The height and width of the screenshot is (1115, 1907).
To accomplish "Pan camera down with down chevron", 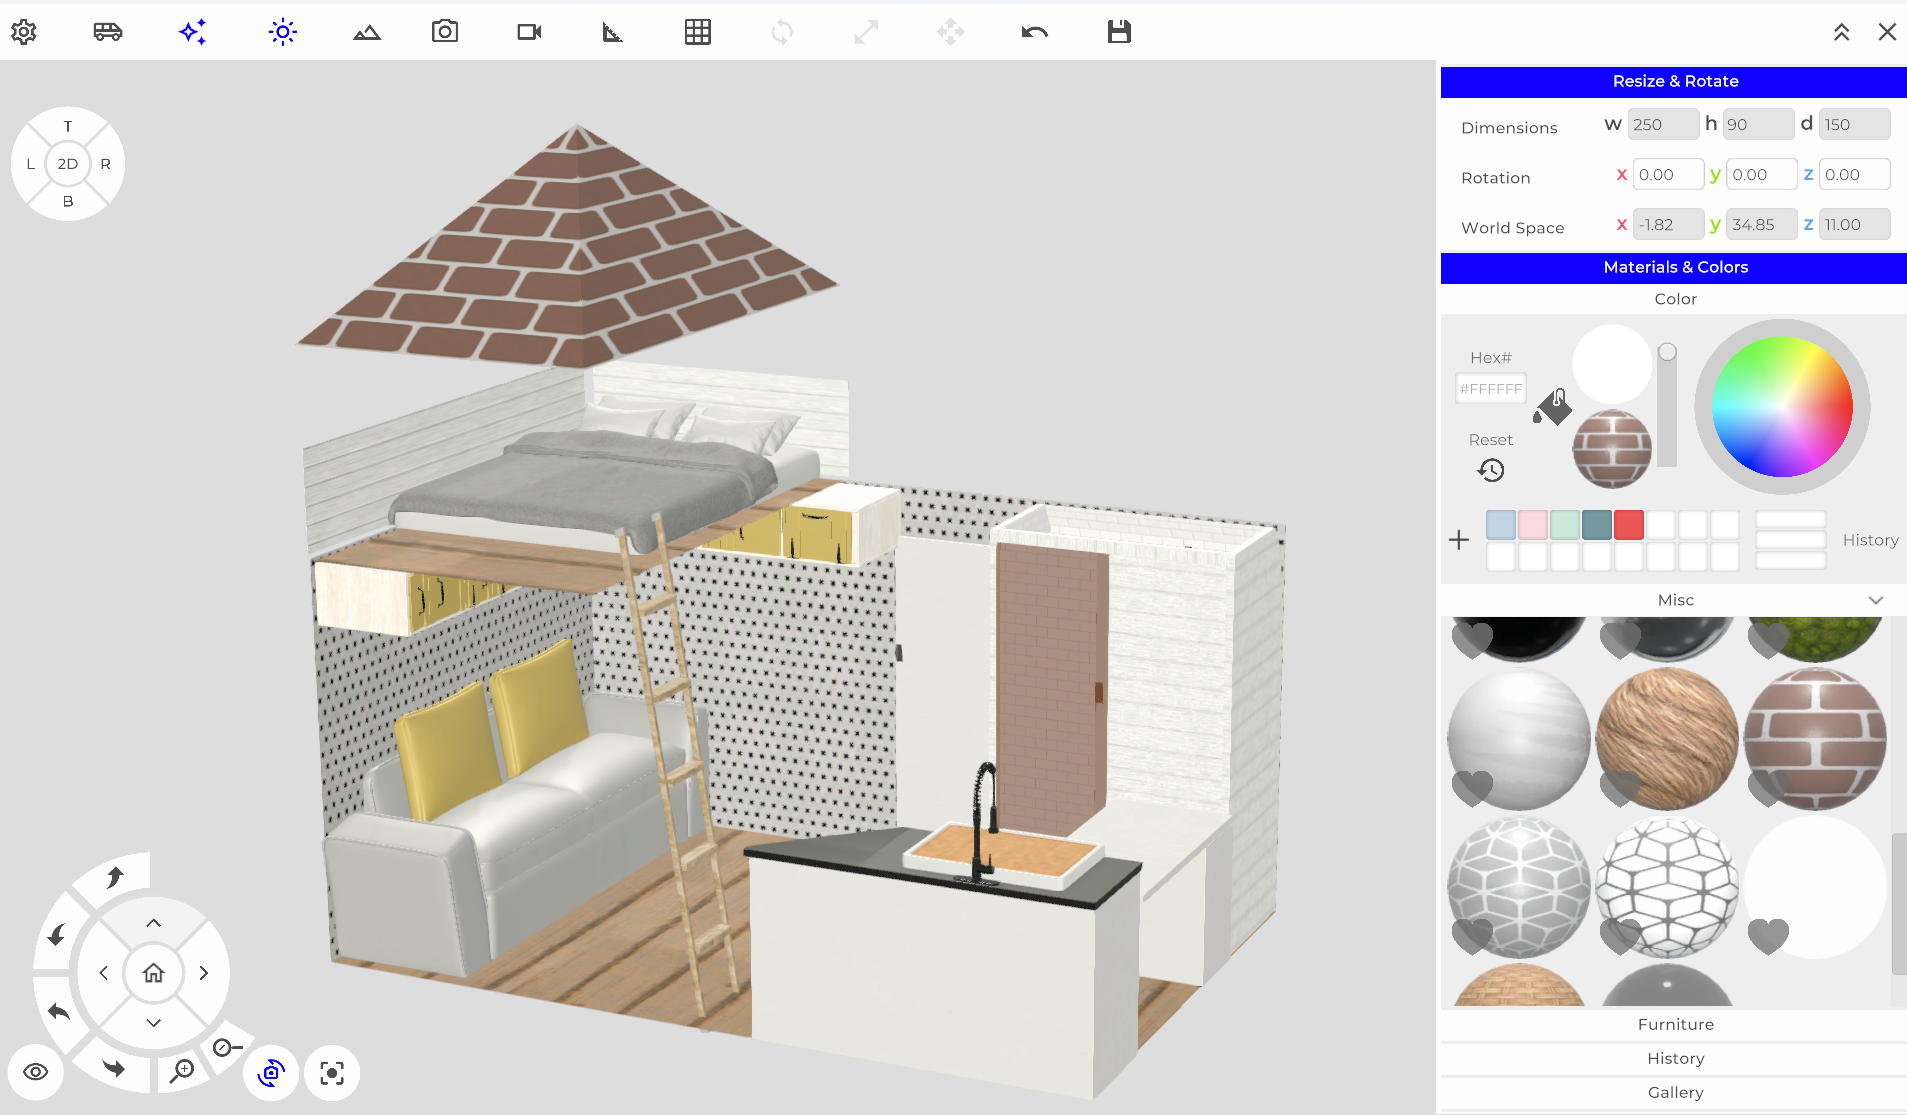I will (153, 1022).
